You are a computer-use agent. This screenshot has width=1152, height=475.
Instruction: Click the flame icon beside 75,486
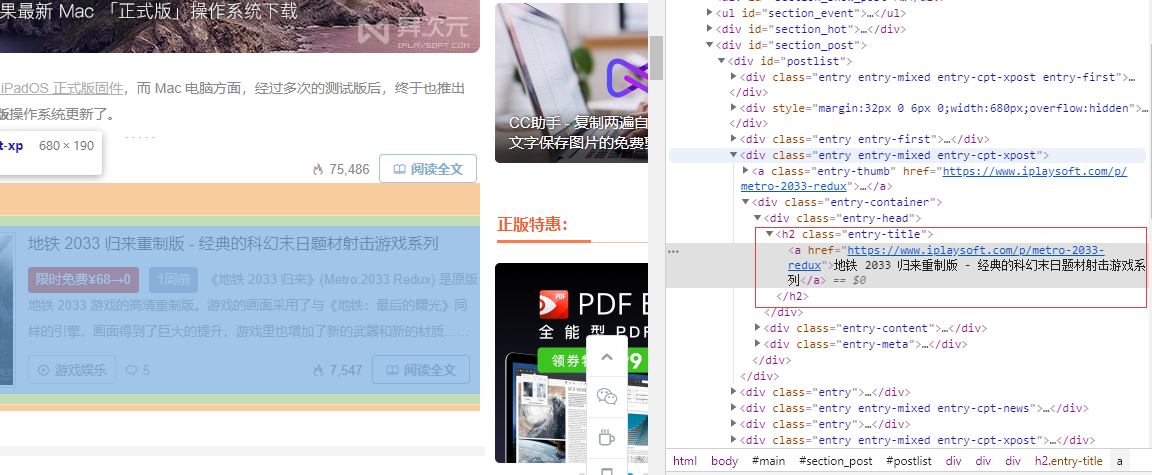point(318,169)
